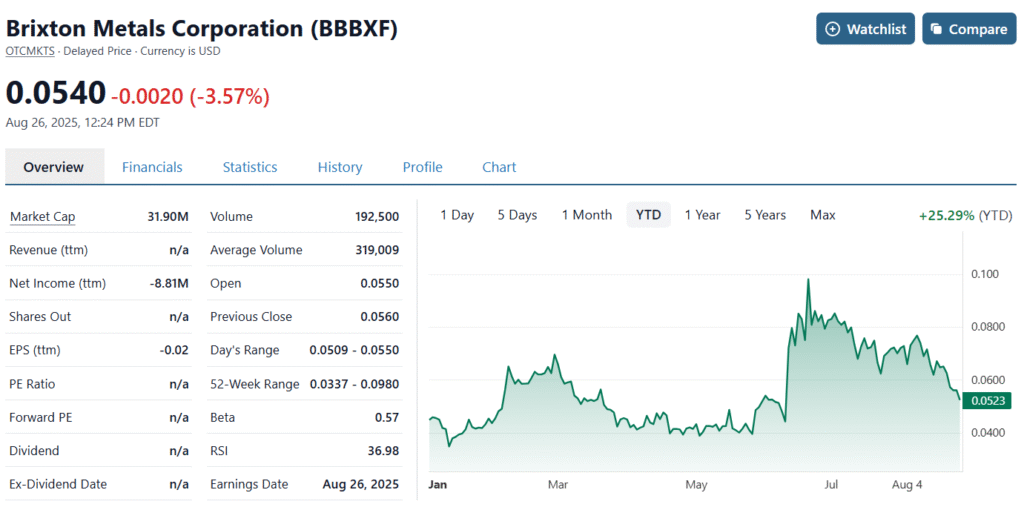The image size is (1024, 507).
Task: Select the Overview tab
Action: [54, 167]
